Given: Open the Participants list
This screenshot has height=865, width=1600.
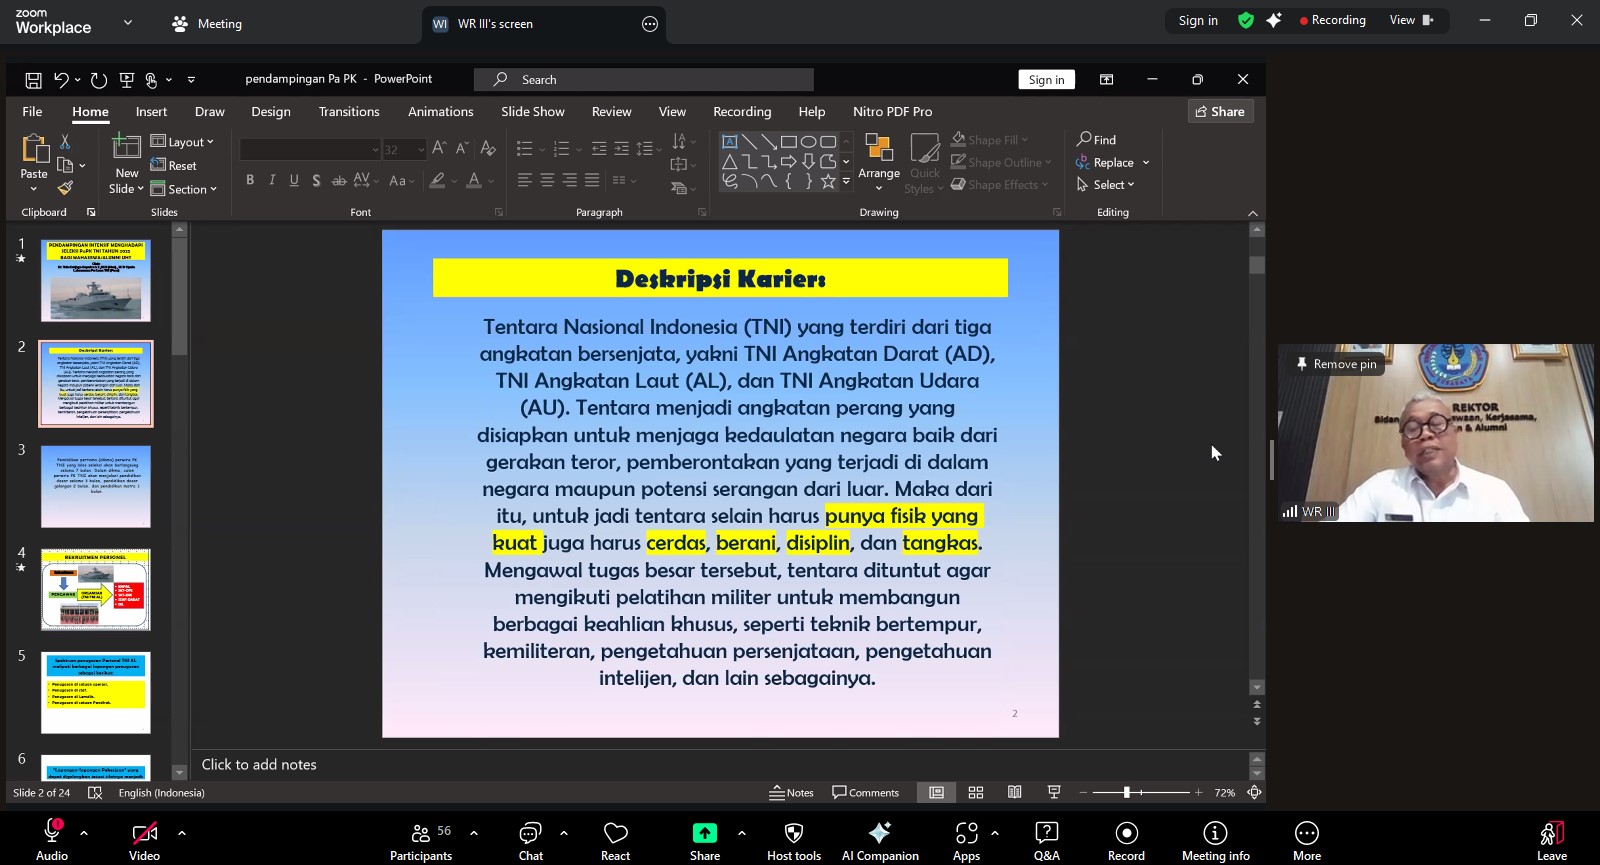Looking at the screenshot, I should click(x=421, y=840).
